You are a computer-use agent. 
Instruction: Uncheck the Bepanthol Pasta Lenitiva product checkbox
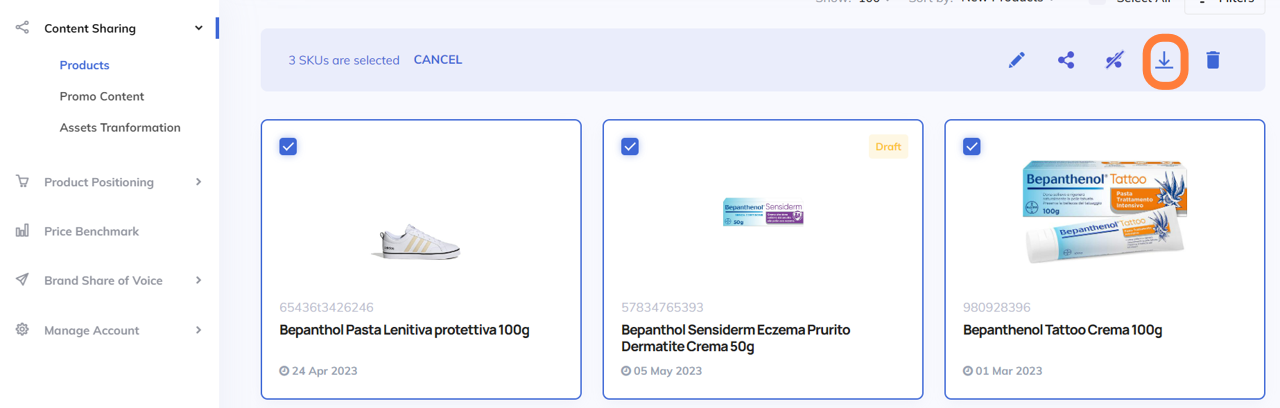pos(288,146)
